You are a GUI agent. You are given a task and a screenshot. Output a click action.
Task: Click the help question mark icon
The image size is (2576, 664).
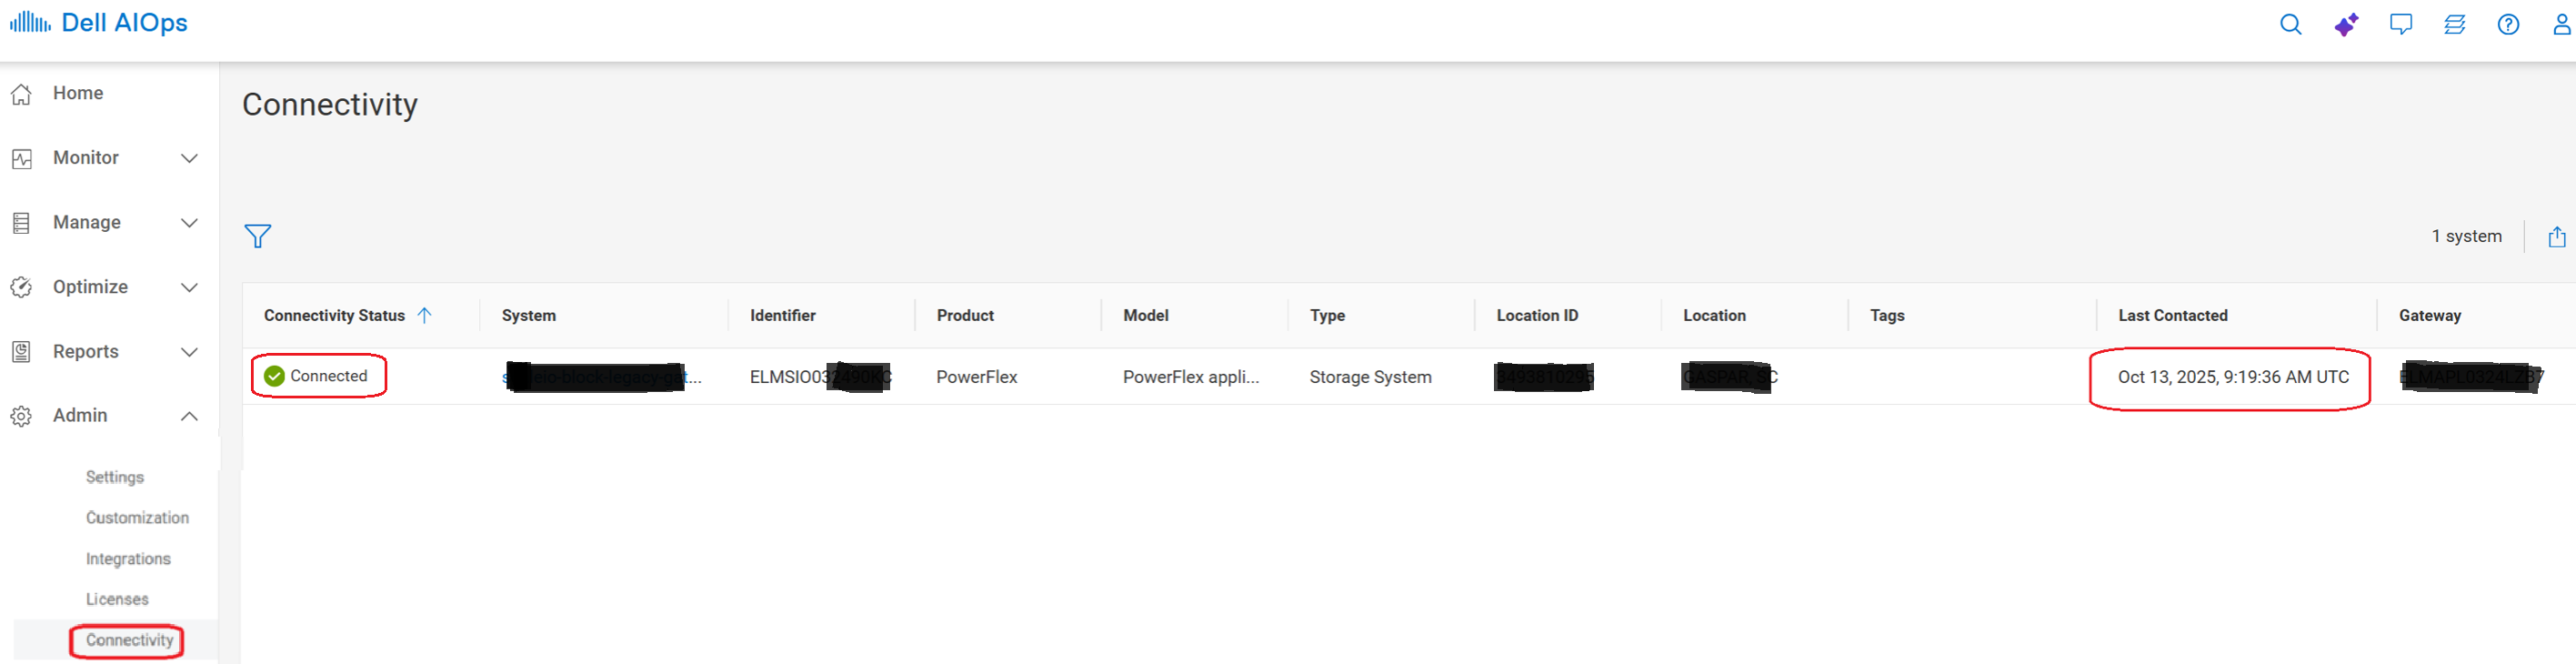pyautogui.click(x=2508, y=24)
